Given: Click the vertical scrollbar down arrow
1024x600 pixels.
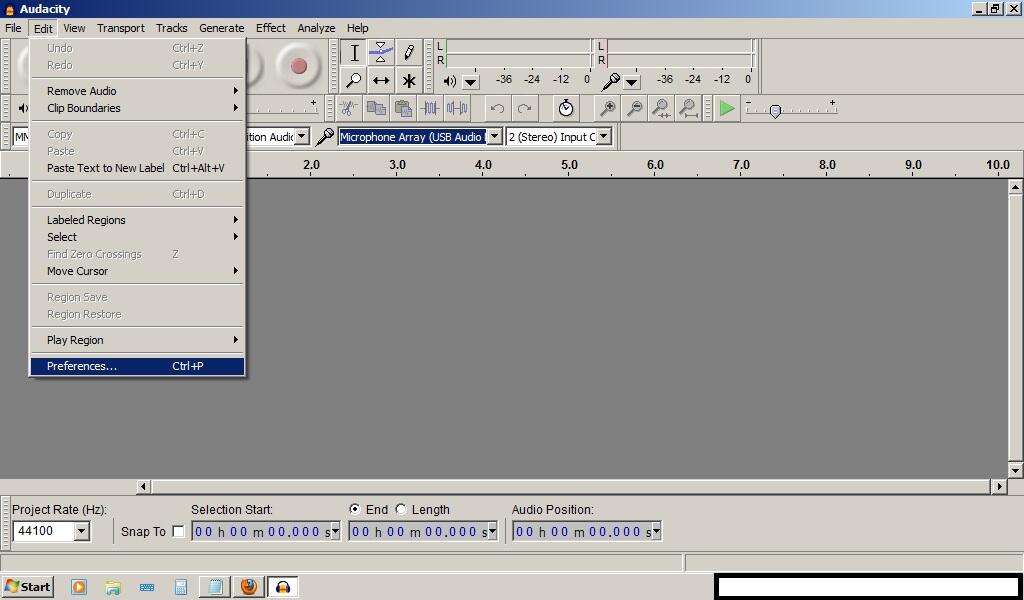Looking at the screenshot, I should [x=1015, y=470].
